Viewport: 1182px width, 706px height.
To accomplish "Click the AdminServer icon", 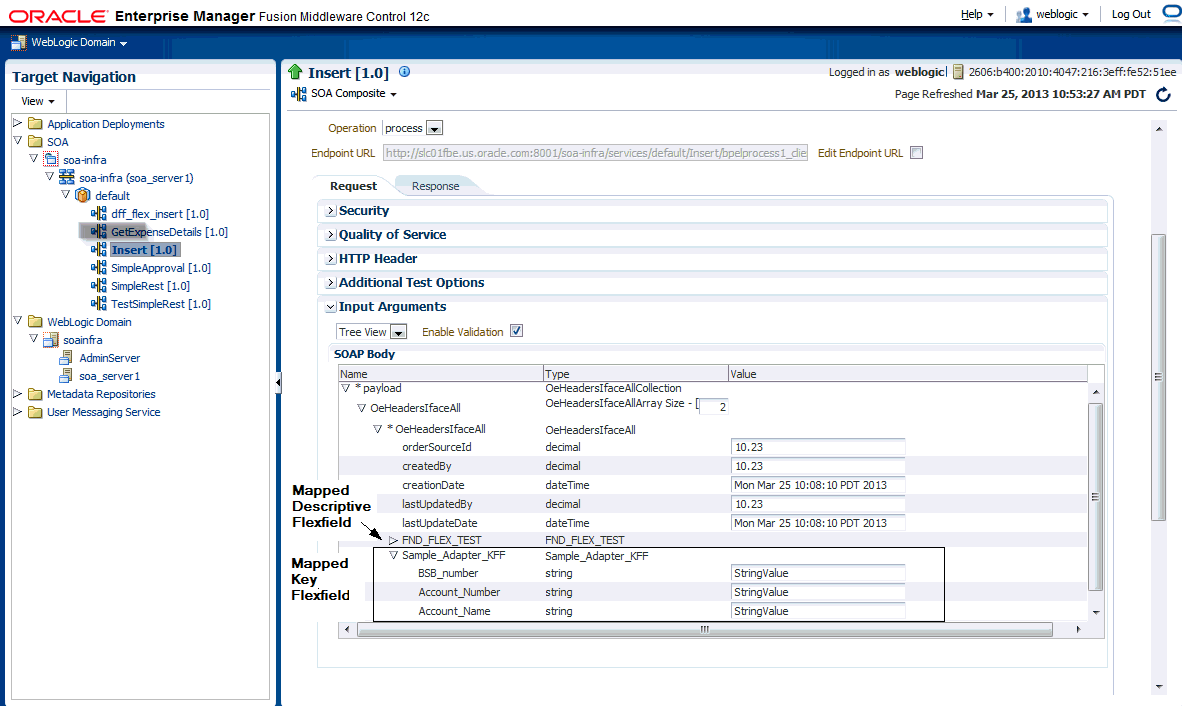I will pyautogui.click(x=66, y=358).
